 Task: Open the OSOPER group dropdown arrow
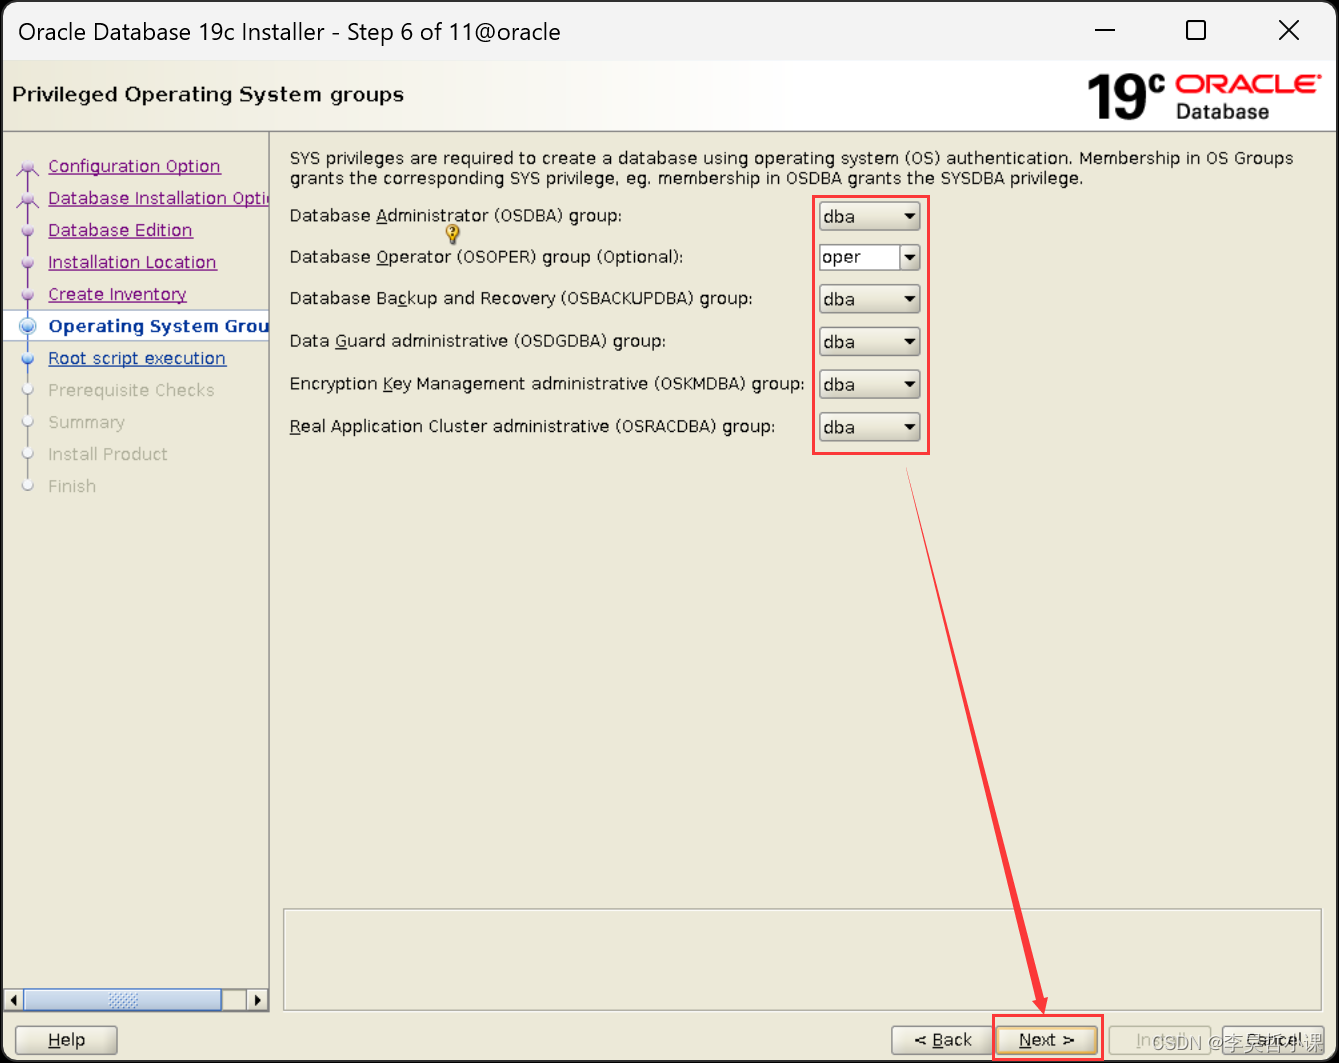click(909, 257)
